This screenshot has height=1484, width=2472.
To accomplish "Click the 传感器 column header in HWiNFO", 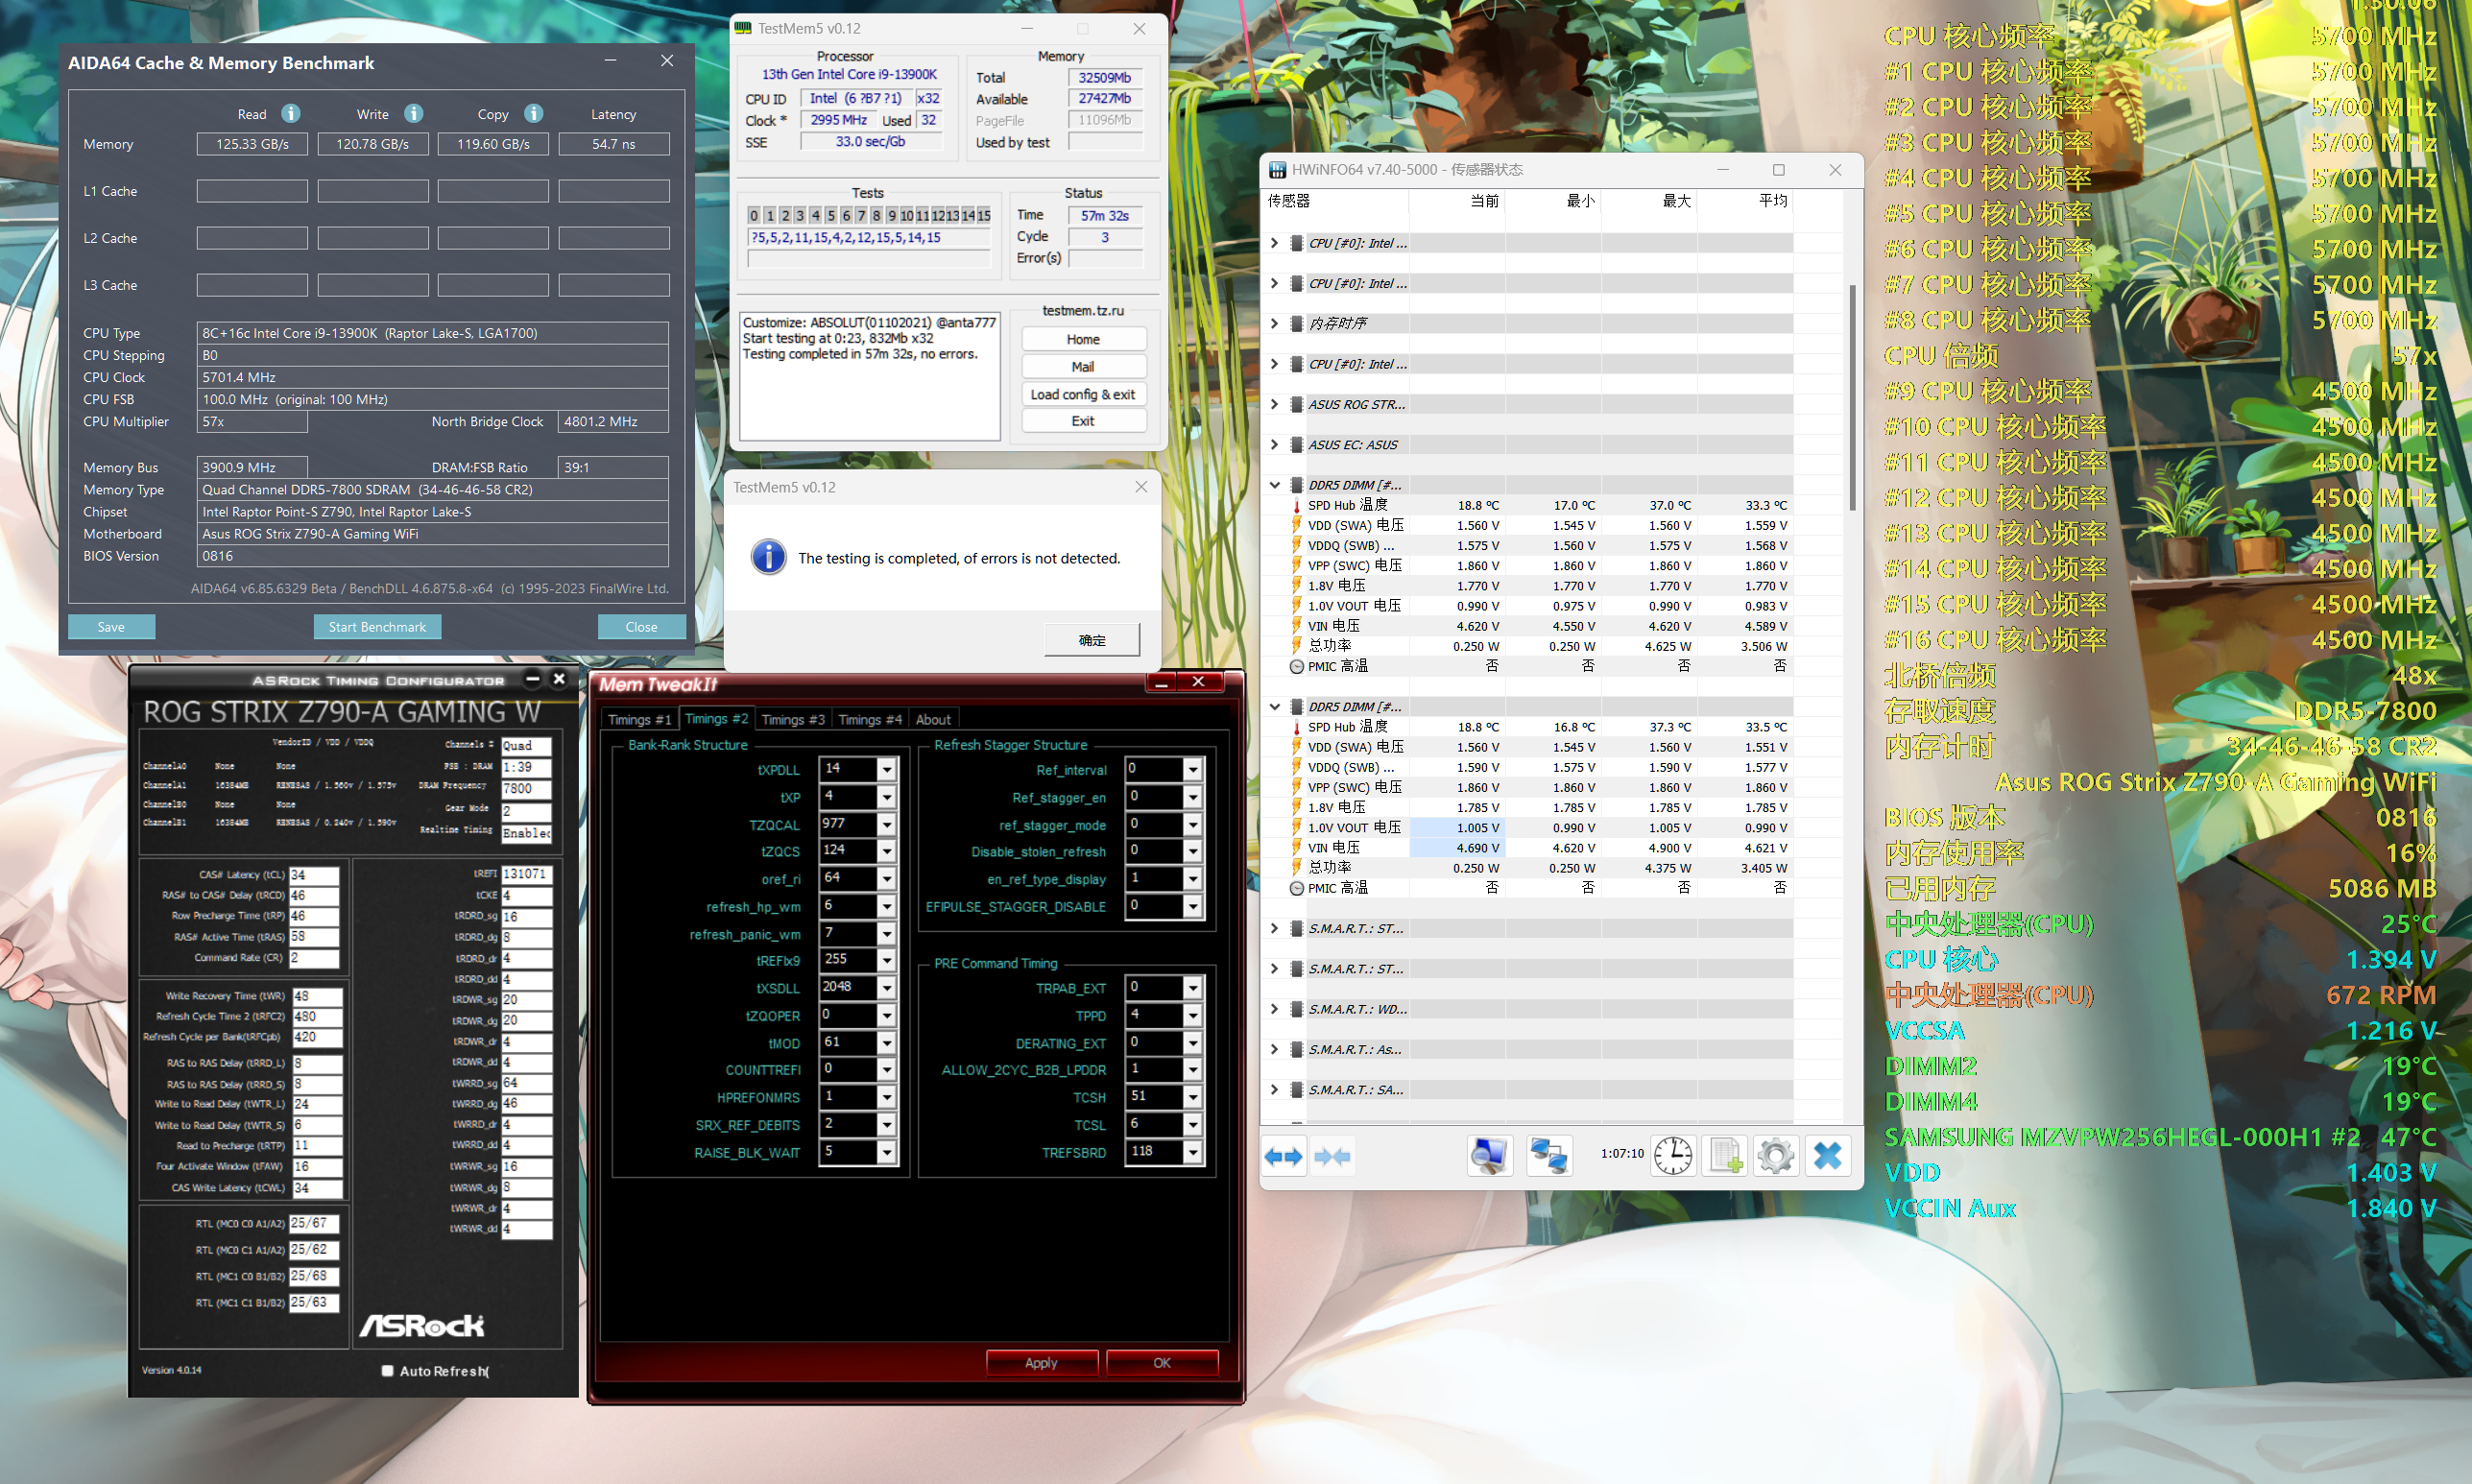I will point(1334,201).
